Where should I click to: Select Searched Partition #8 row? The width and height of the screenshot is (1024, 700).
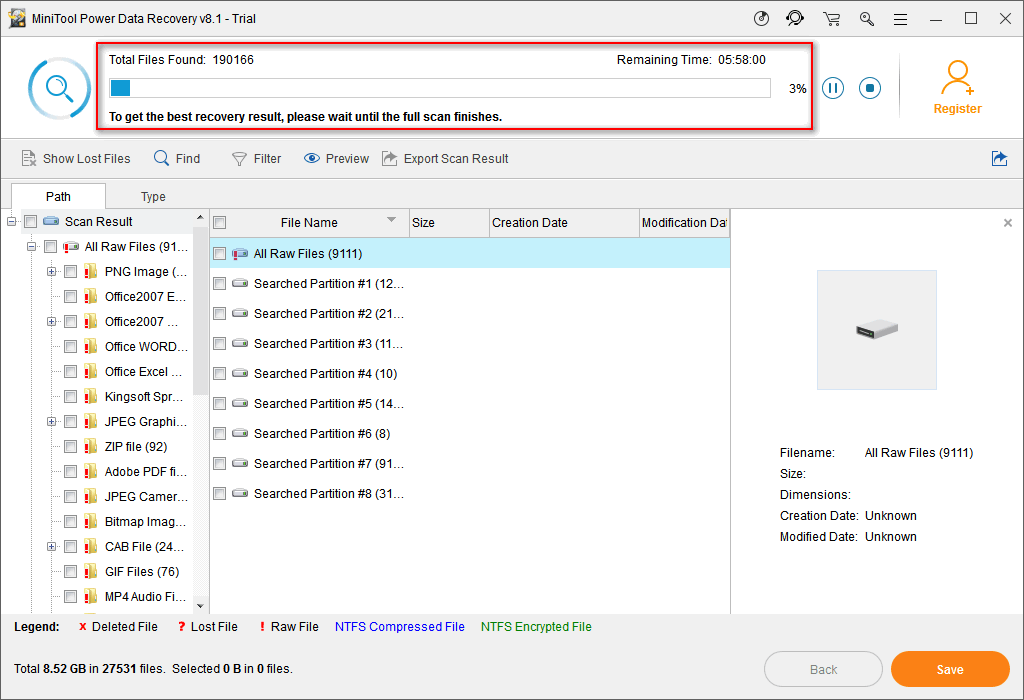tap(470, 494)
